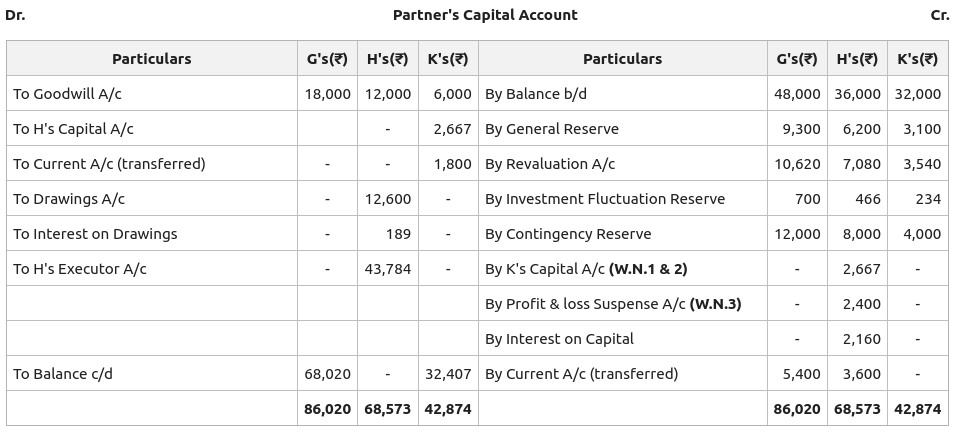The image size is (953, 432).
Task: Select "By Current A/c (transferred)" credit entry
Action: coord(581,374)
